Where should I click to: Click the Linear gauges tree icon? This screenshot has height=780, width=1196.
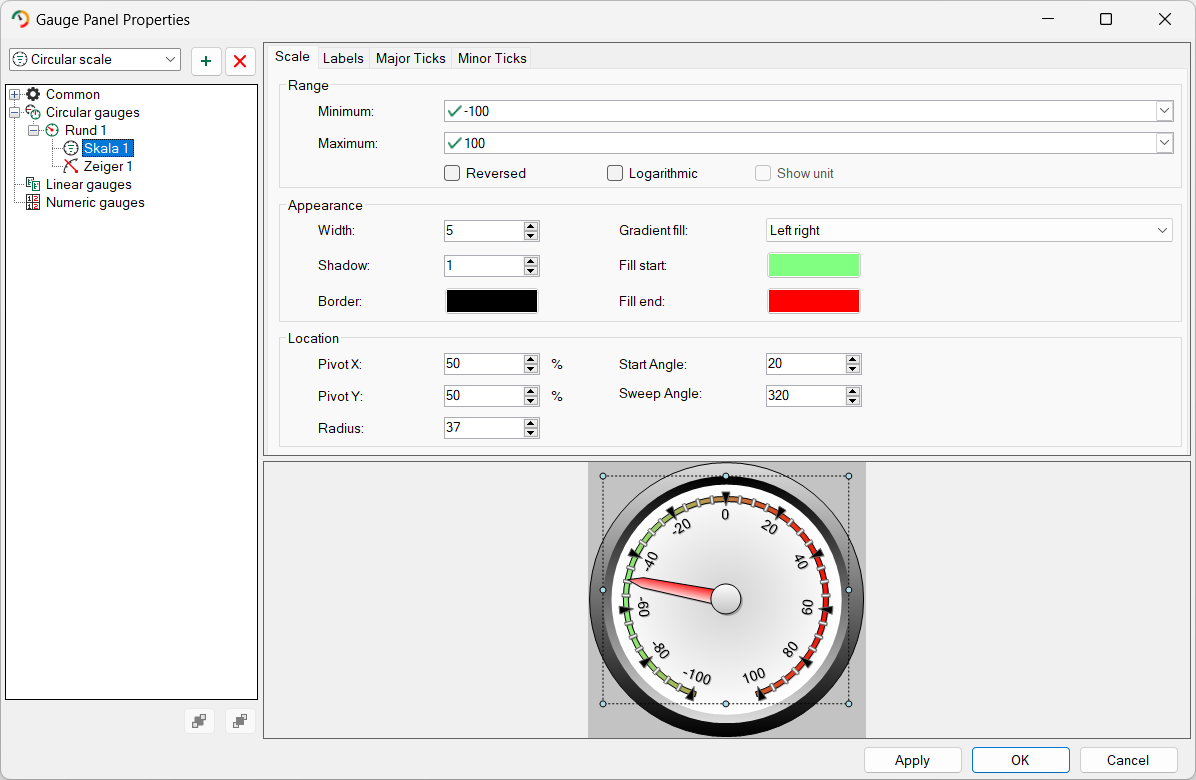coord(33,184)
